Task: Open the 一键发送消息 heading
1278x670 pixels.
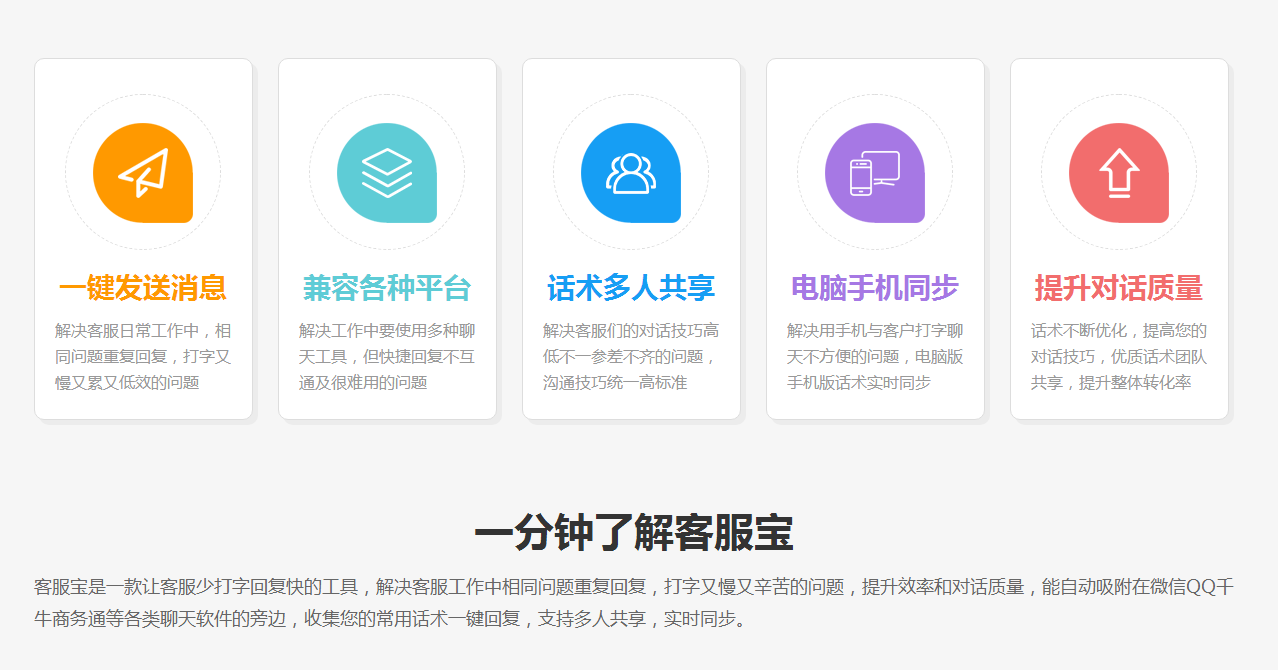Action: (143, 288)
